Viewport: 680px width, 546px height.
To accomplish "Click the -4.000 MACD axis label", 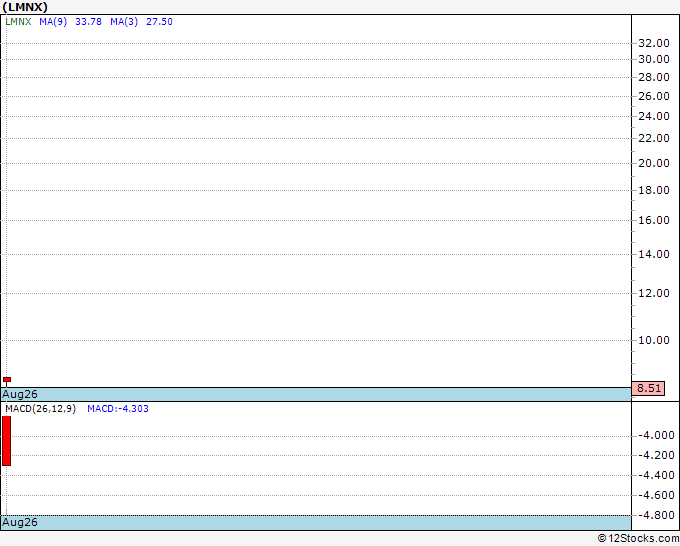I will pos(656,435).
